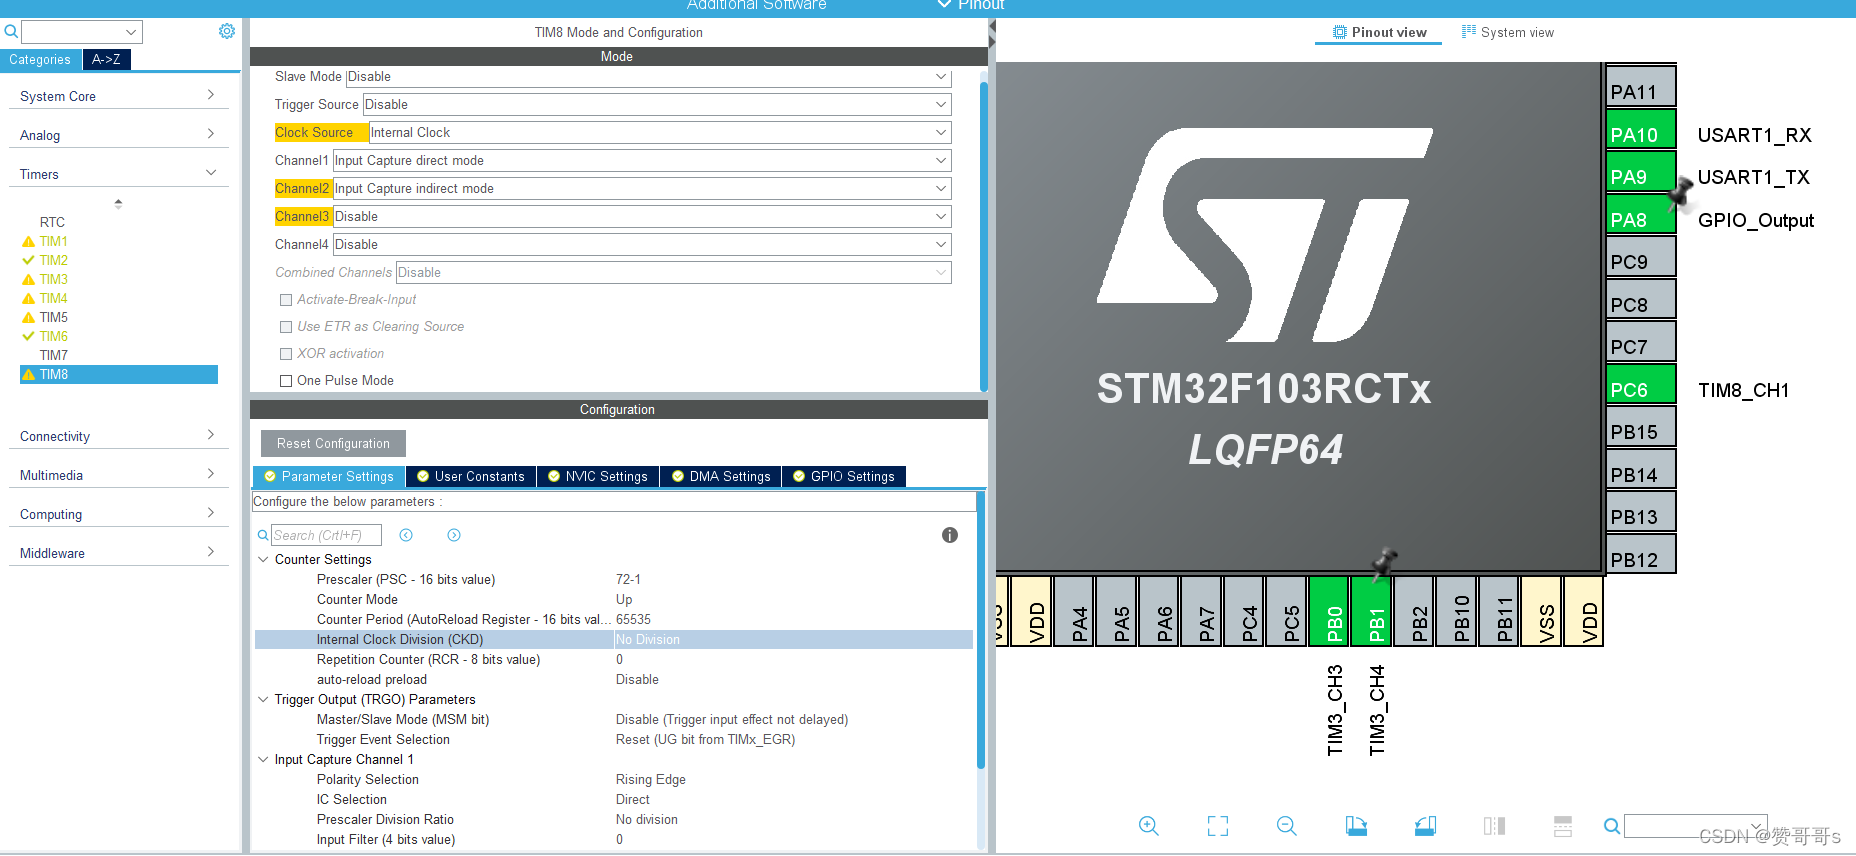Select the Internal Clock Division (CKD) row
The height and width of the screenshot is (856, 1856).
tap(614, 640)
